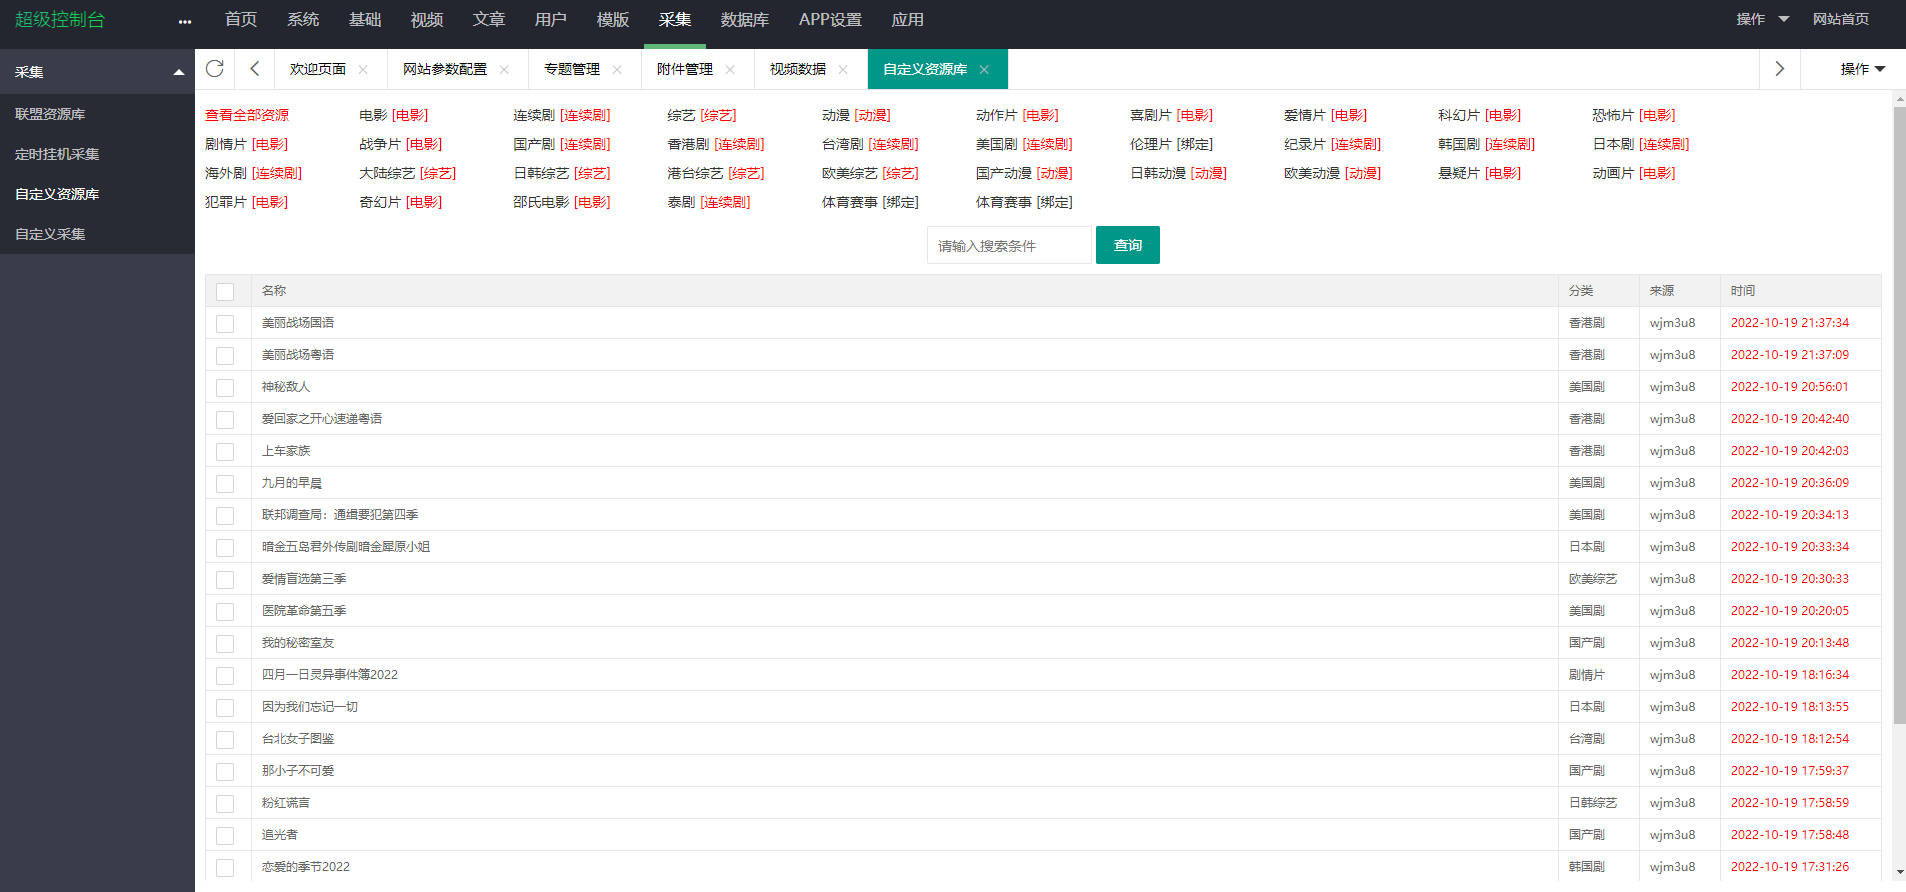Close the 欢迎页面 tab
1906x892 pixels.
click(x=363, y=69)
